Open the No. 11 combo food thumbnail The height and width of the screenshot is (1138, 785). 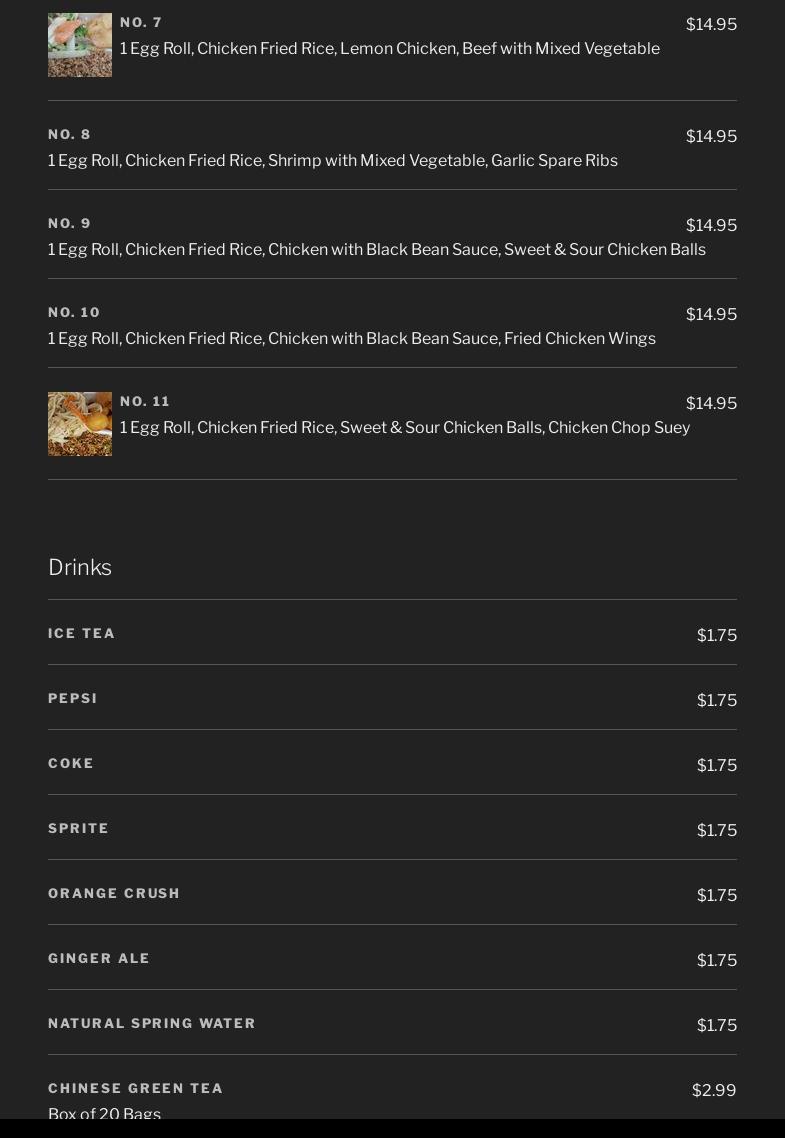pos(80,424)
